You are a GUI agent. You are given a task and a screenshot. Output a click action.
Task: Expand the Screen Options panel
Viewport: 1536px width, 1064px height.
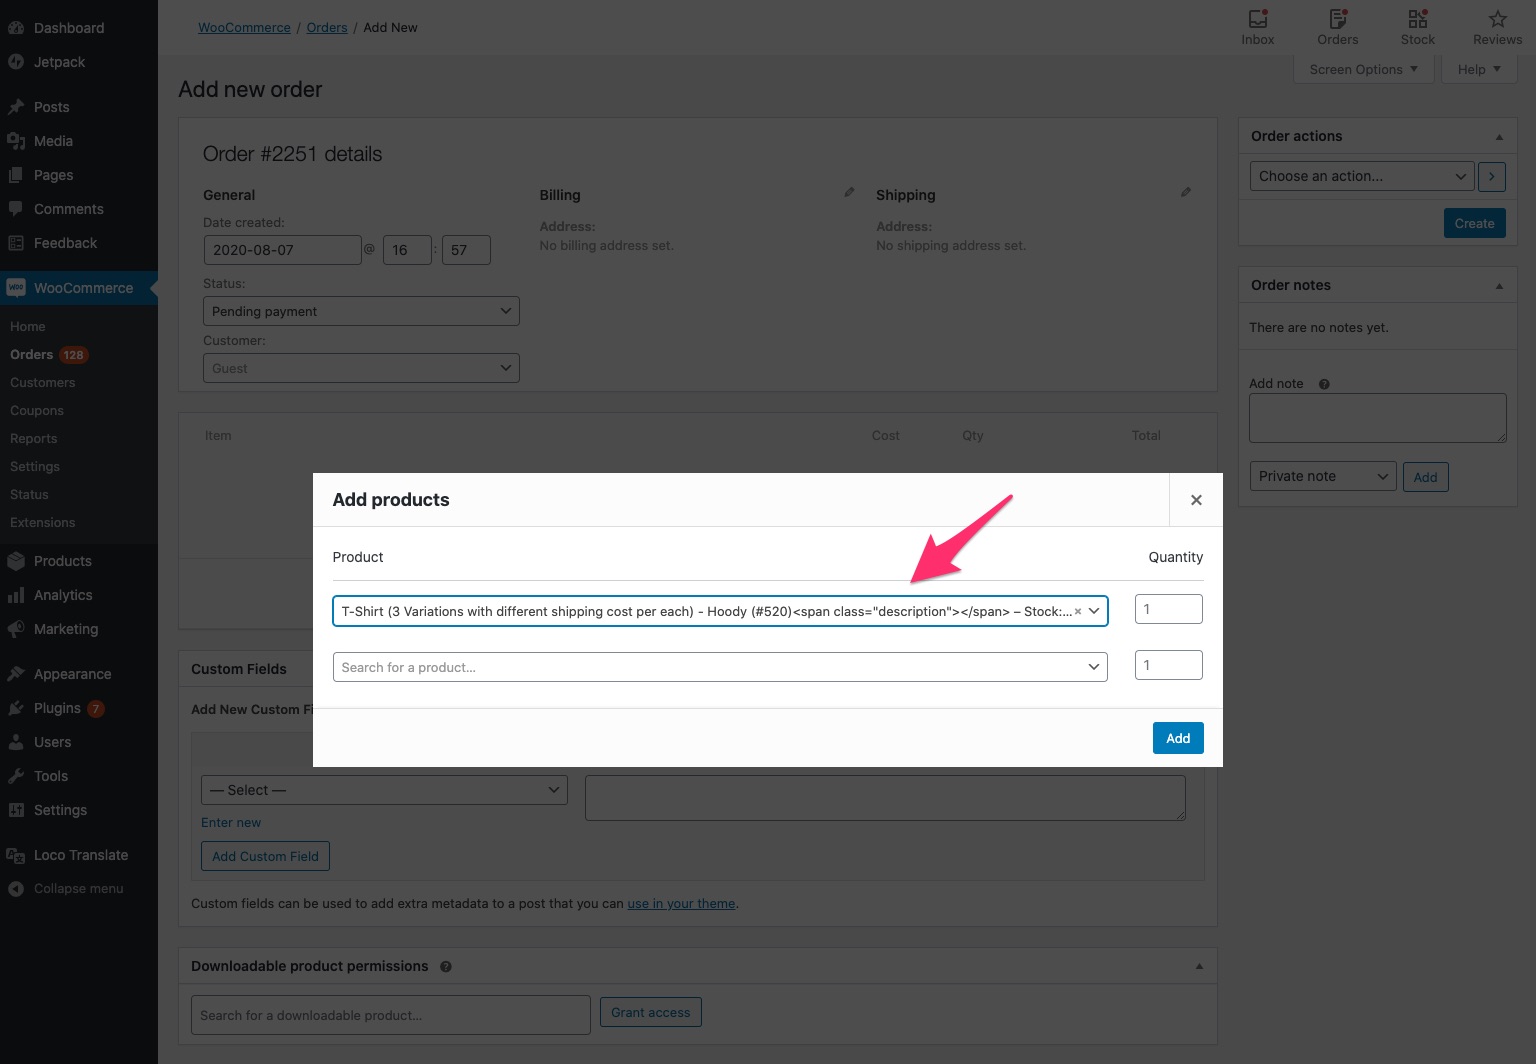tap(1362, 69)
